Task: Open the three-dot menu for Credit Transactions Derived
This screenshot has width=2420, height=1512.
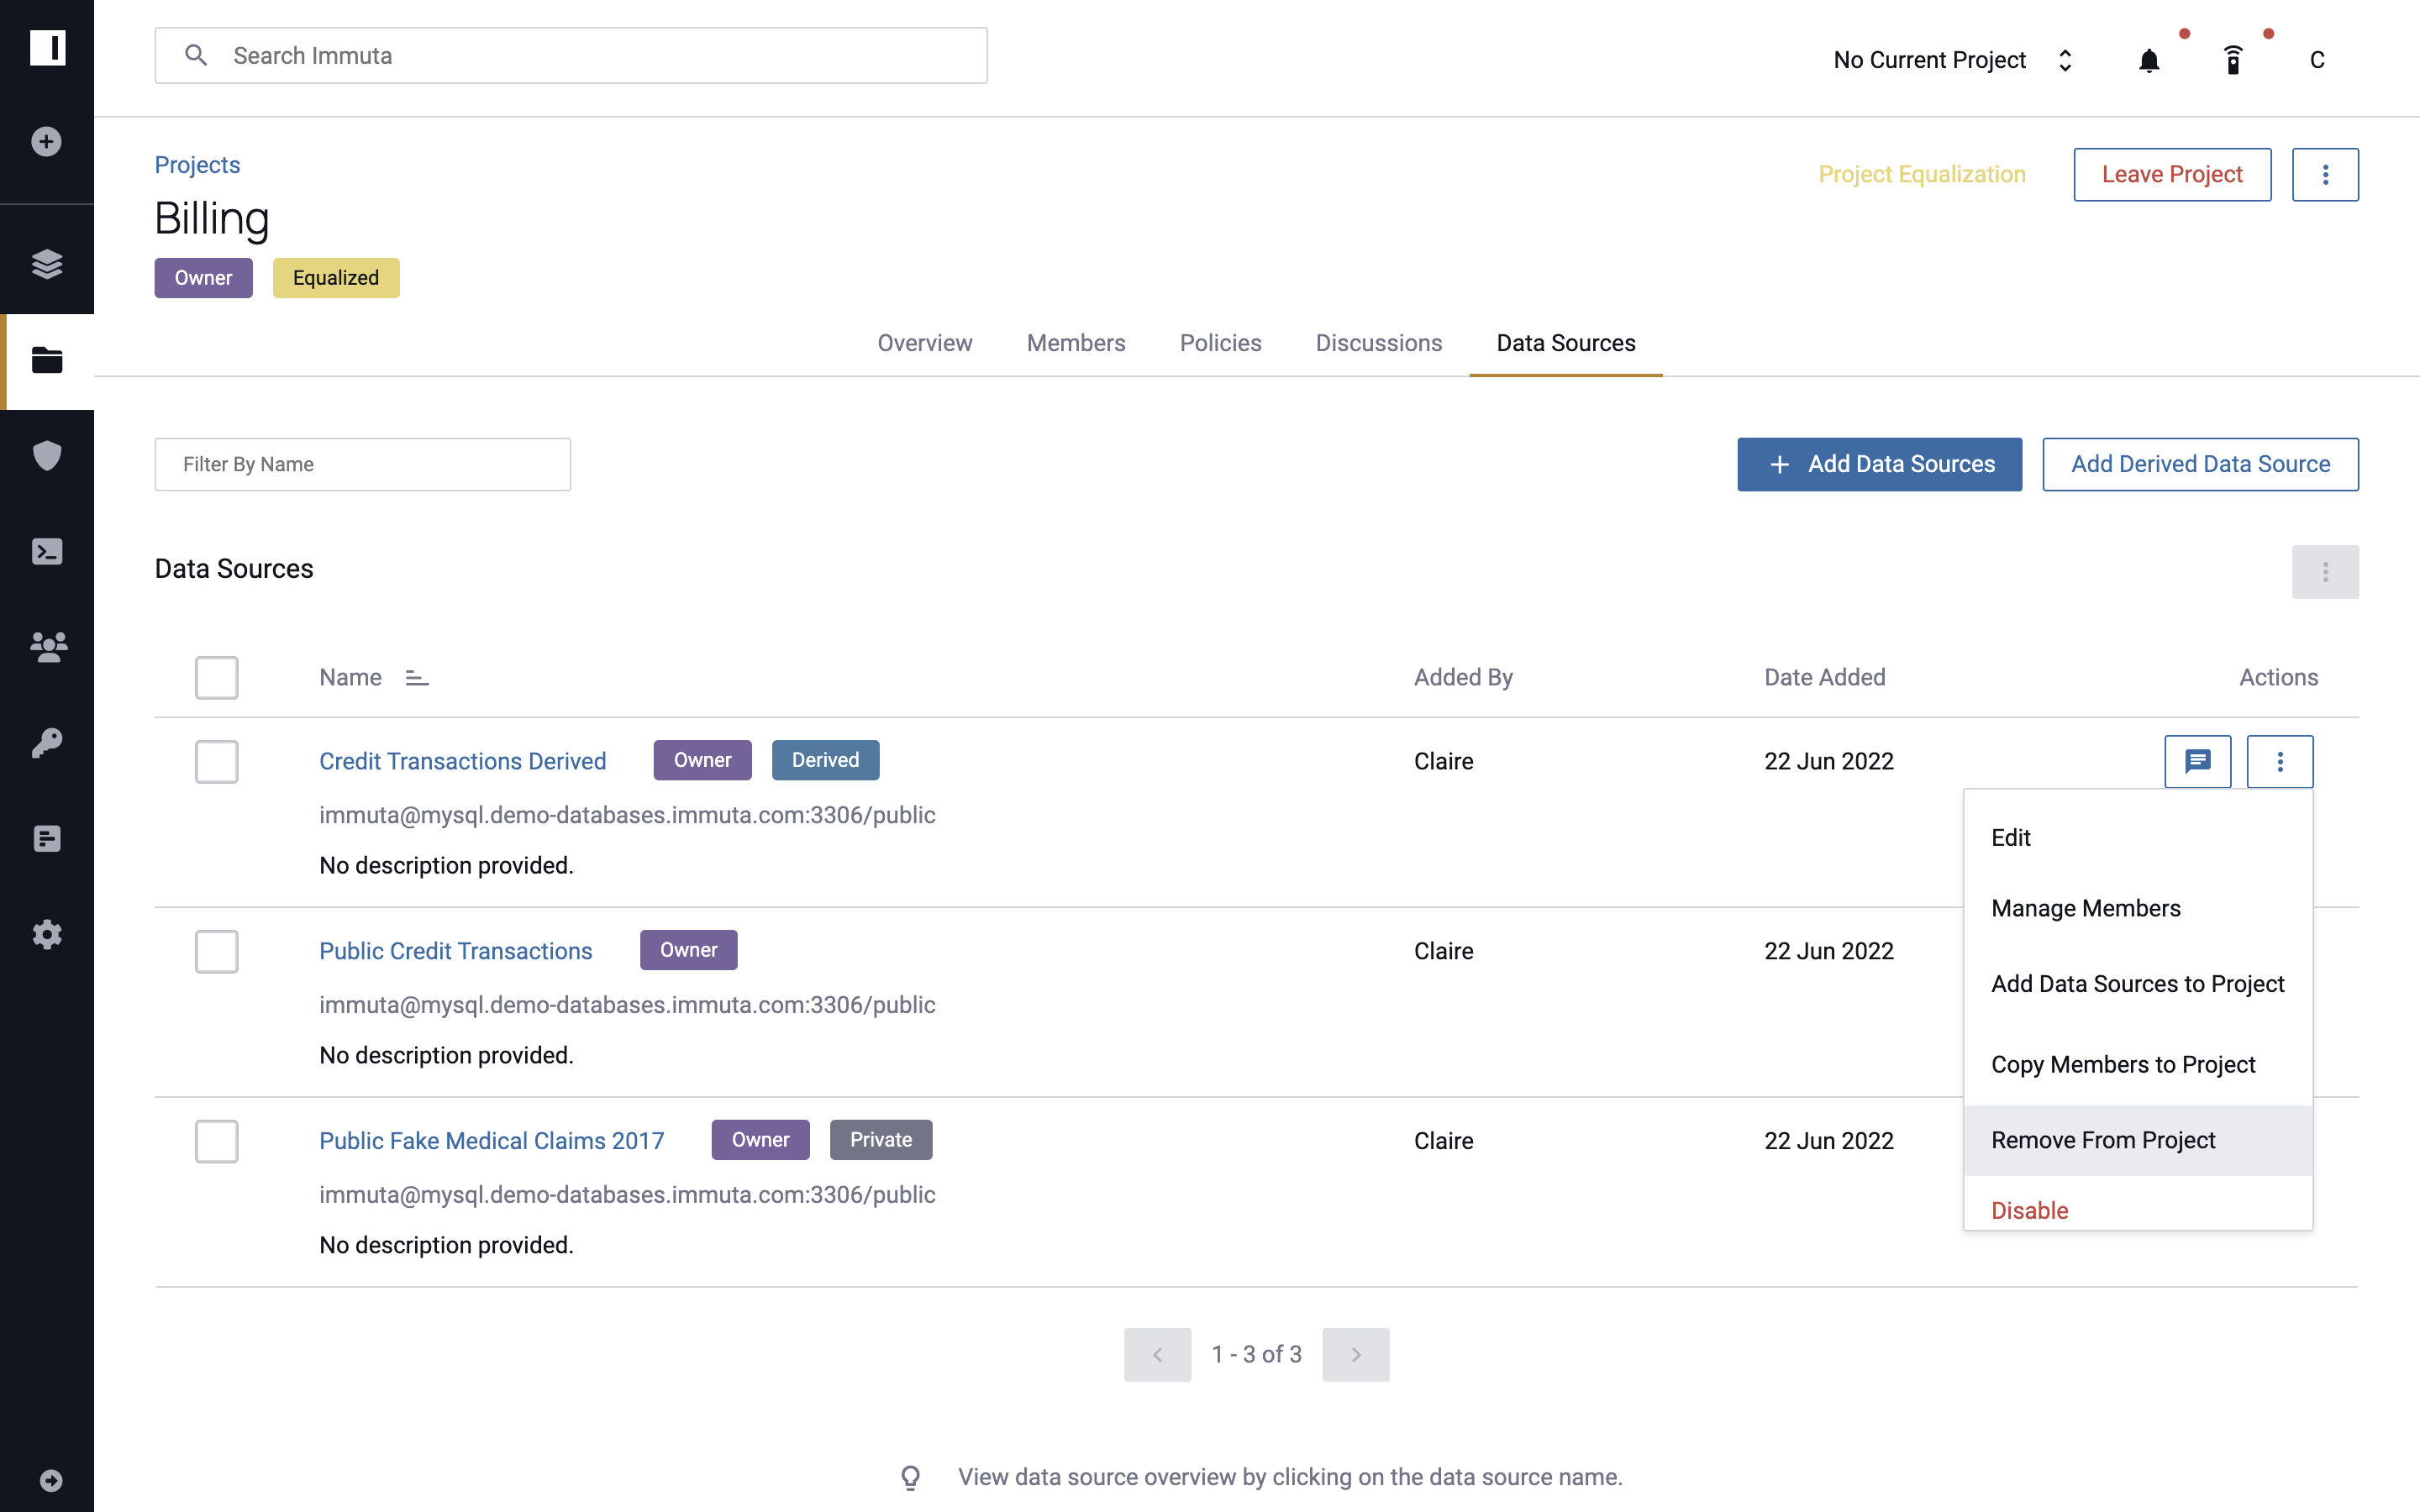Action: 2279,759
